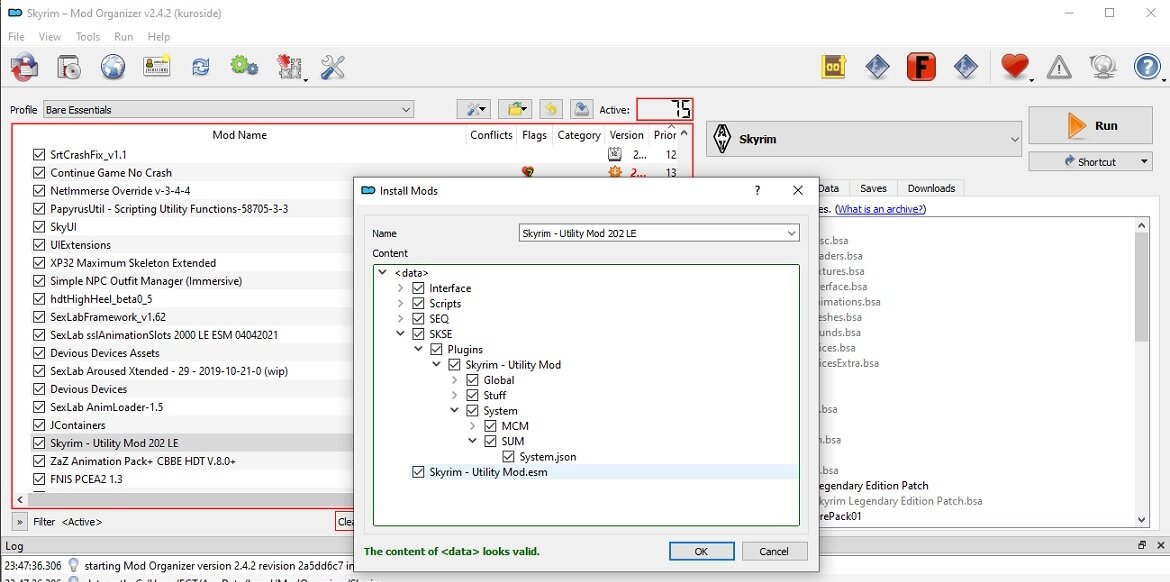The height and width of the screenshot is (582, 1170).
Task: Select the XP32 Maximum Skeleton Extended row
Action: click(193, 263)
